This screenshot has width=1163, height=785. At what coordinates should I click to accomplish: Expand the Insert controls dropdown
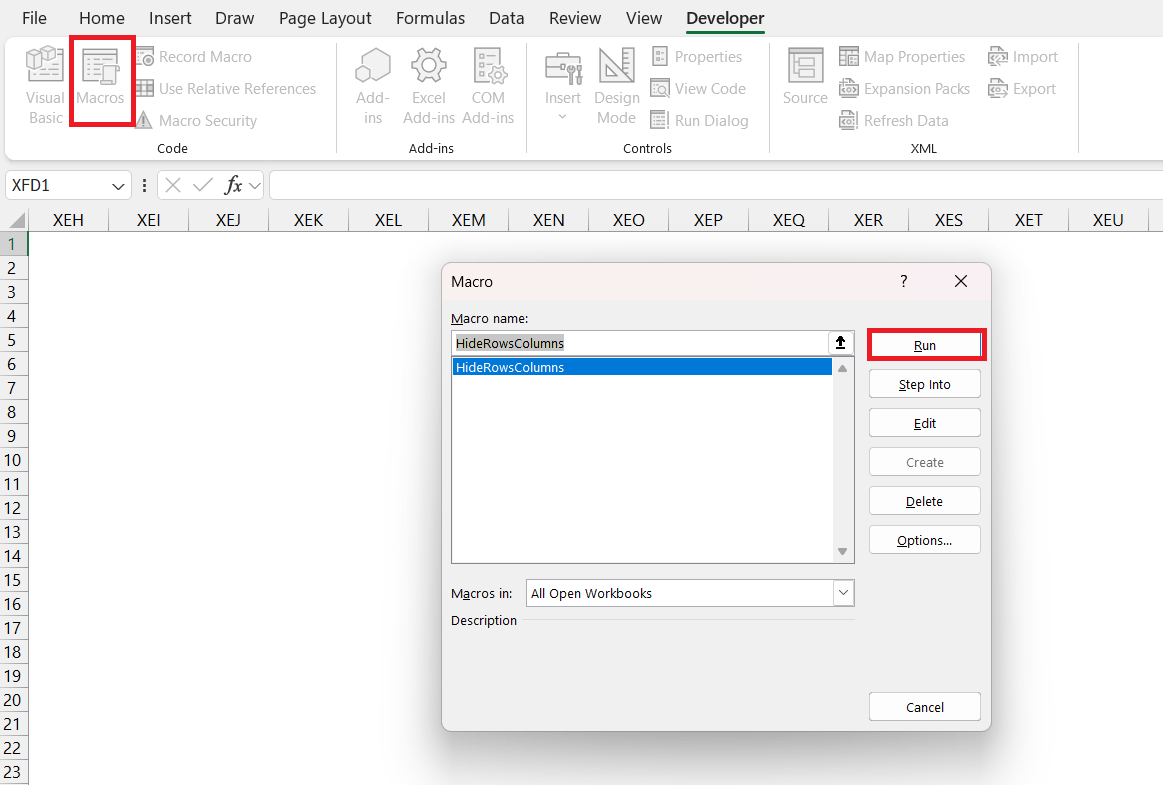[x=562, y=117]
